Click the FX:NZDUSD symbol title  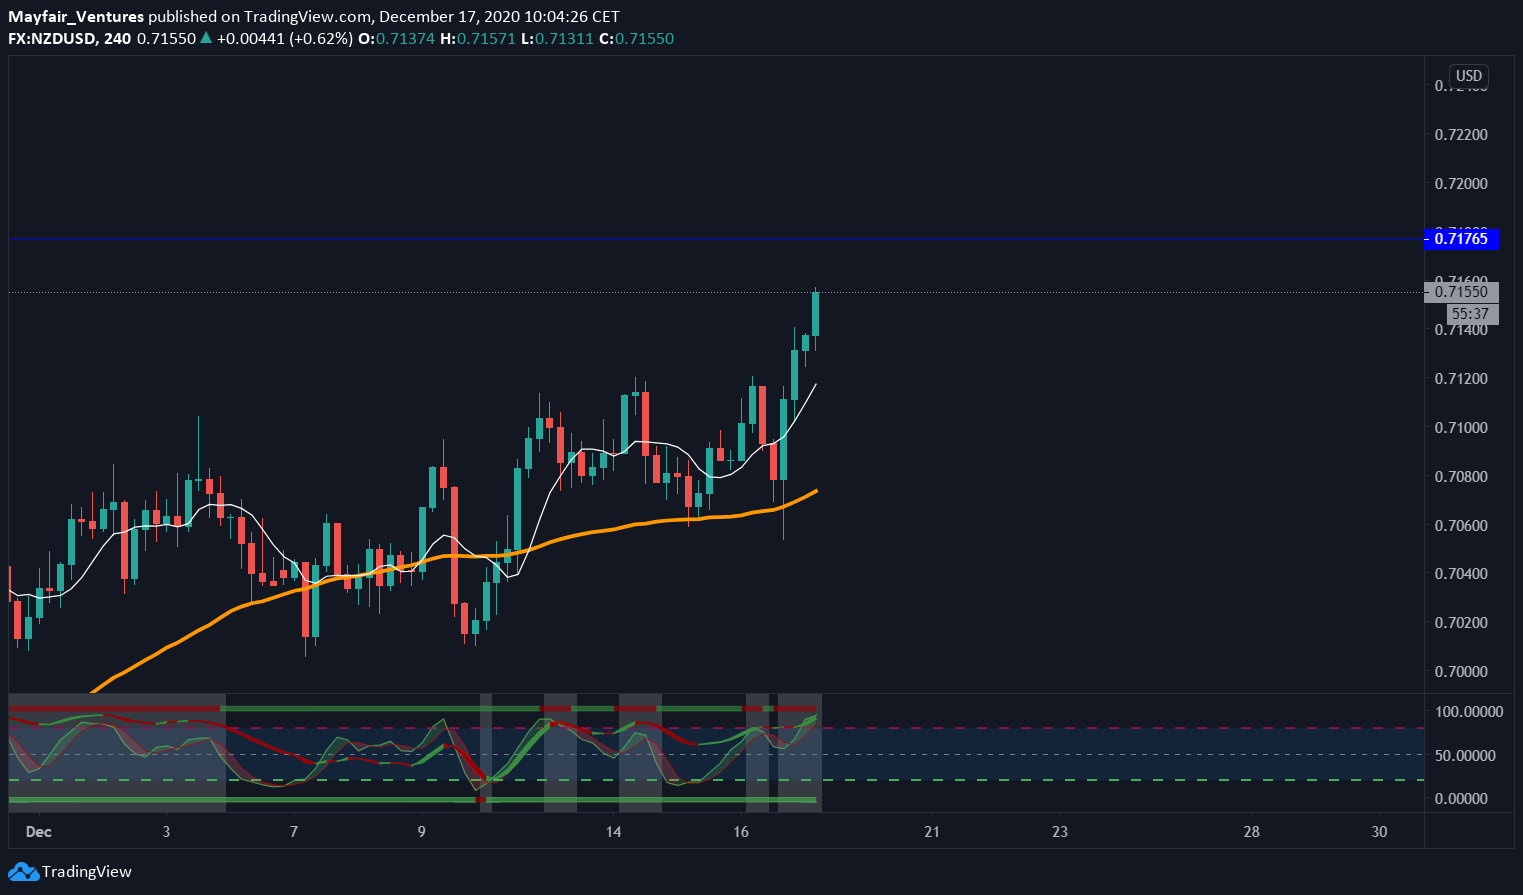coord(53,38)
